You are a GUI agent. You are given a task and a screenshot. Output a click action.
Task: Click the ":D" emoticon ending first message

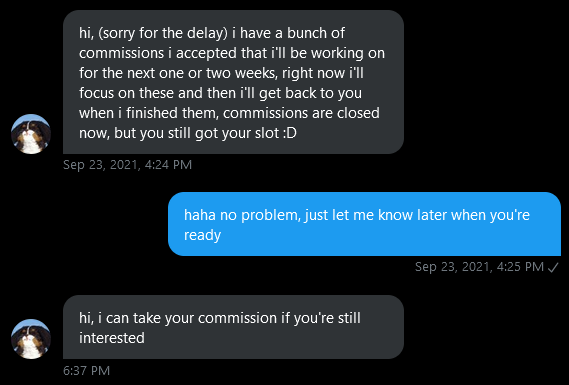click(289, 133)
